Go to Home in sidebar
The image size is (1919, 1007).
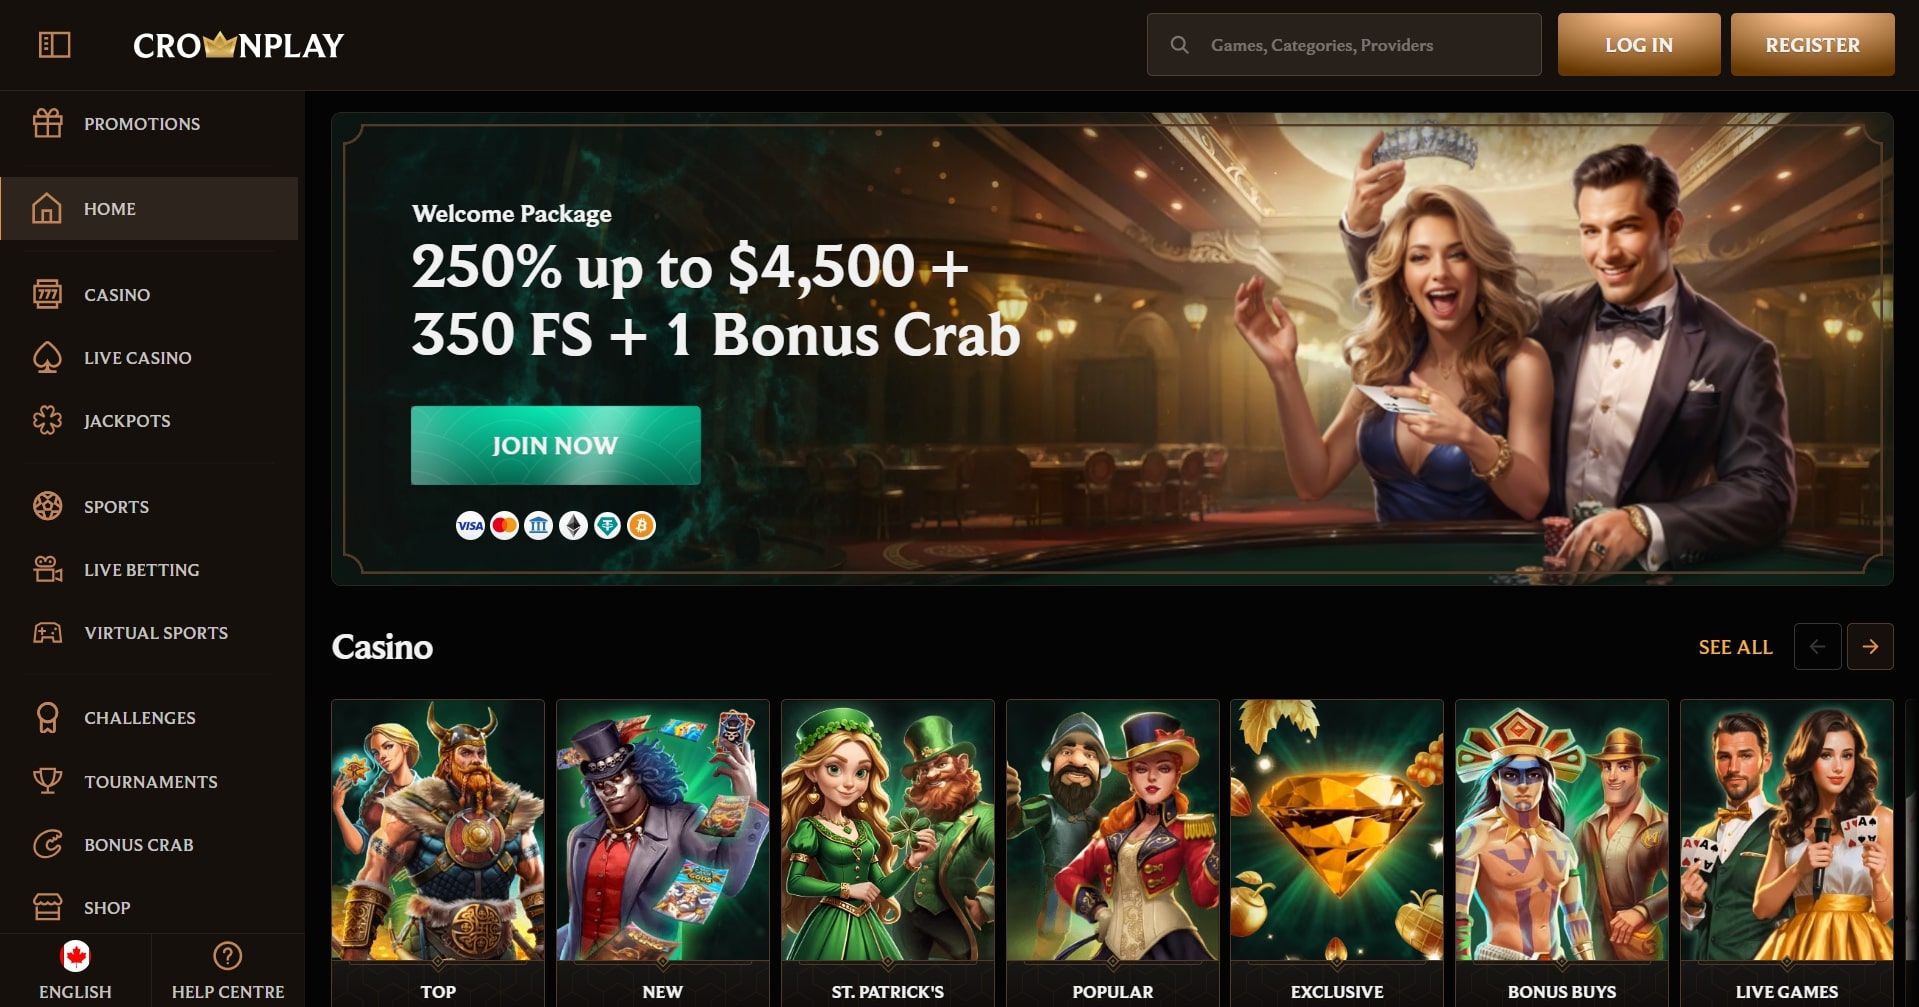149,208
